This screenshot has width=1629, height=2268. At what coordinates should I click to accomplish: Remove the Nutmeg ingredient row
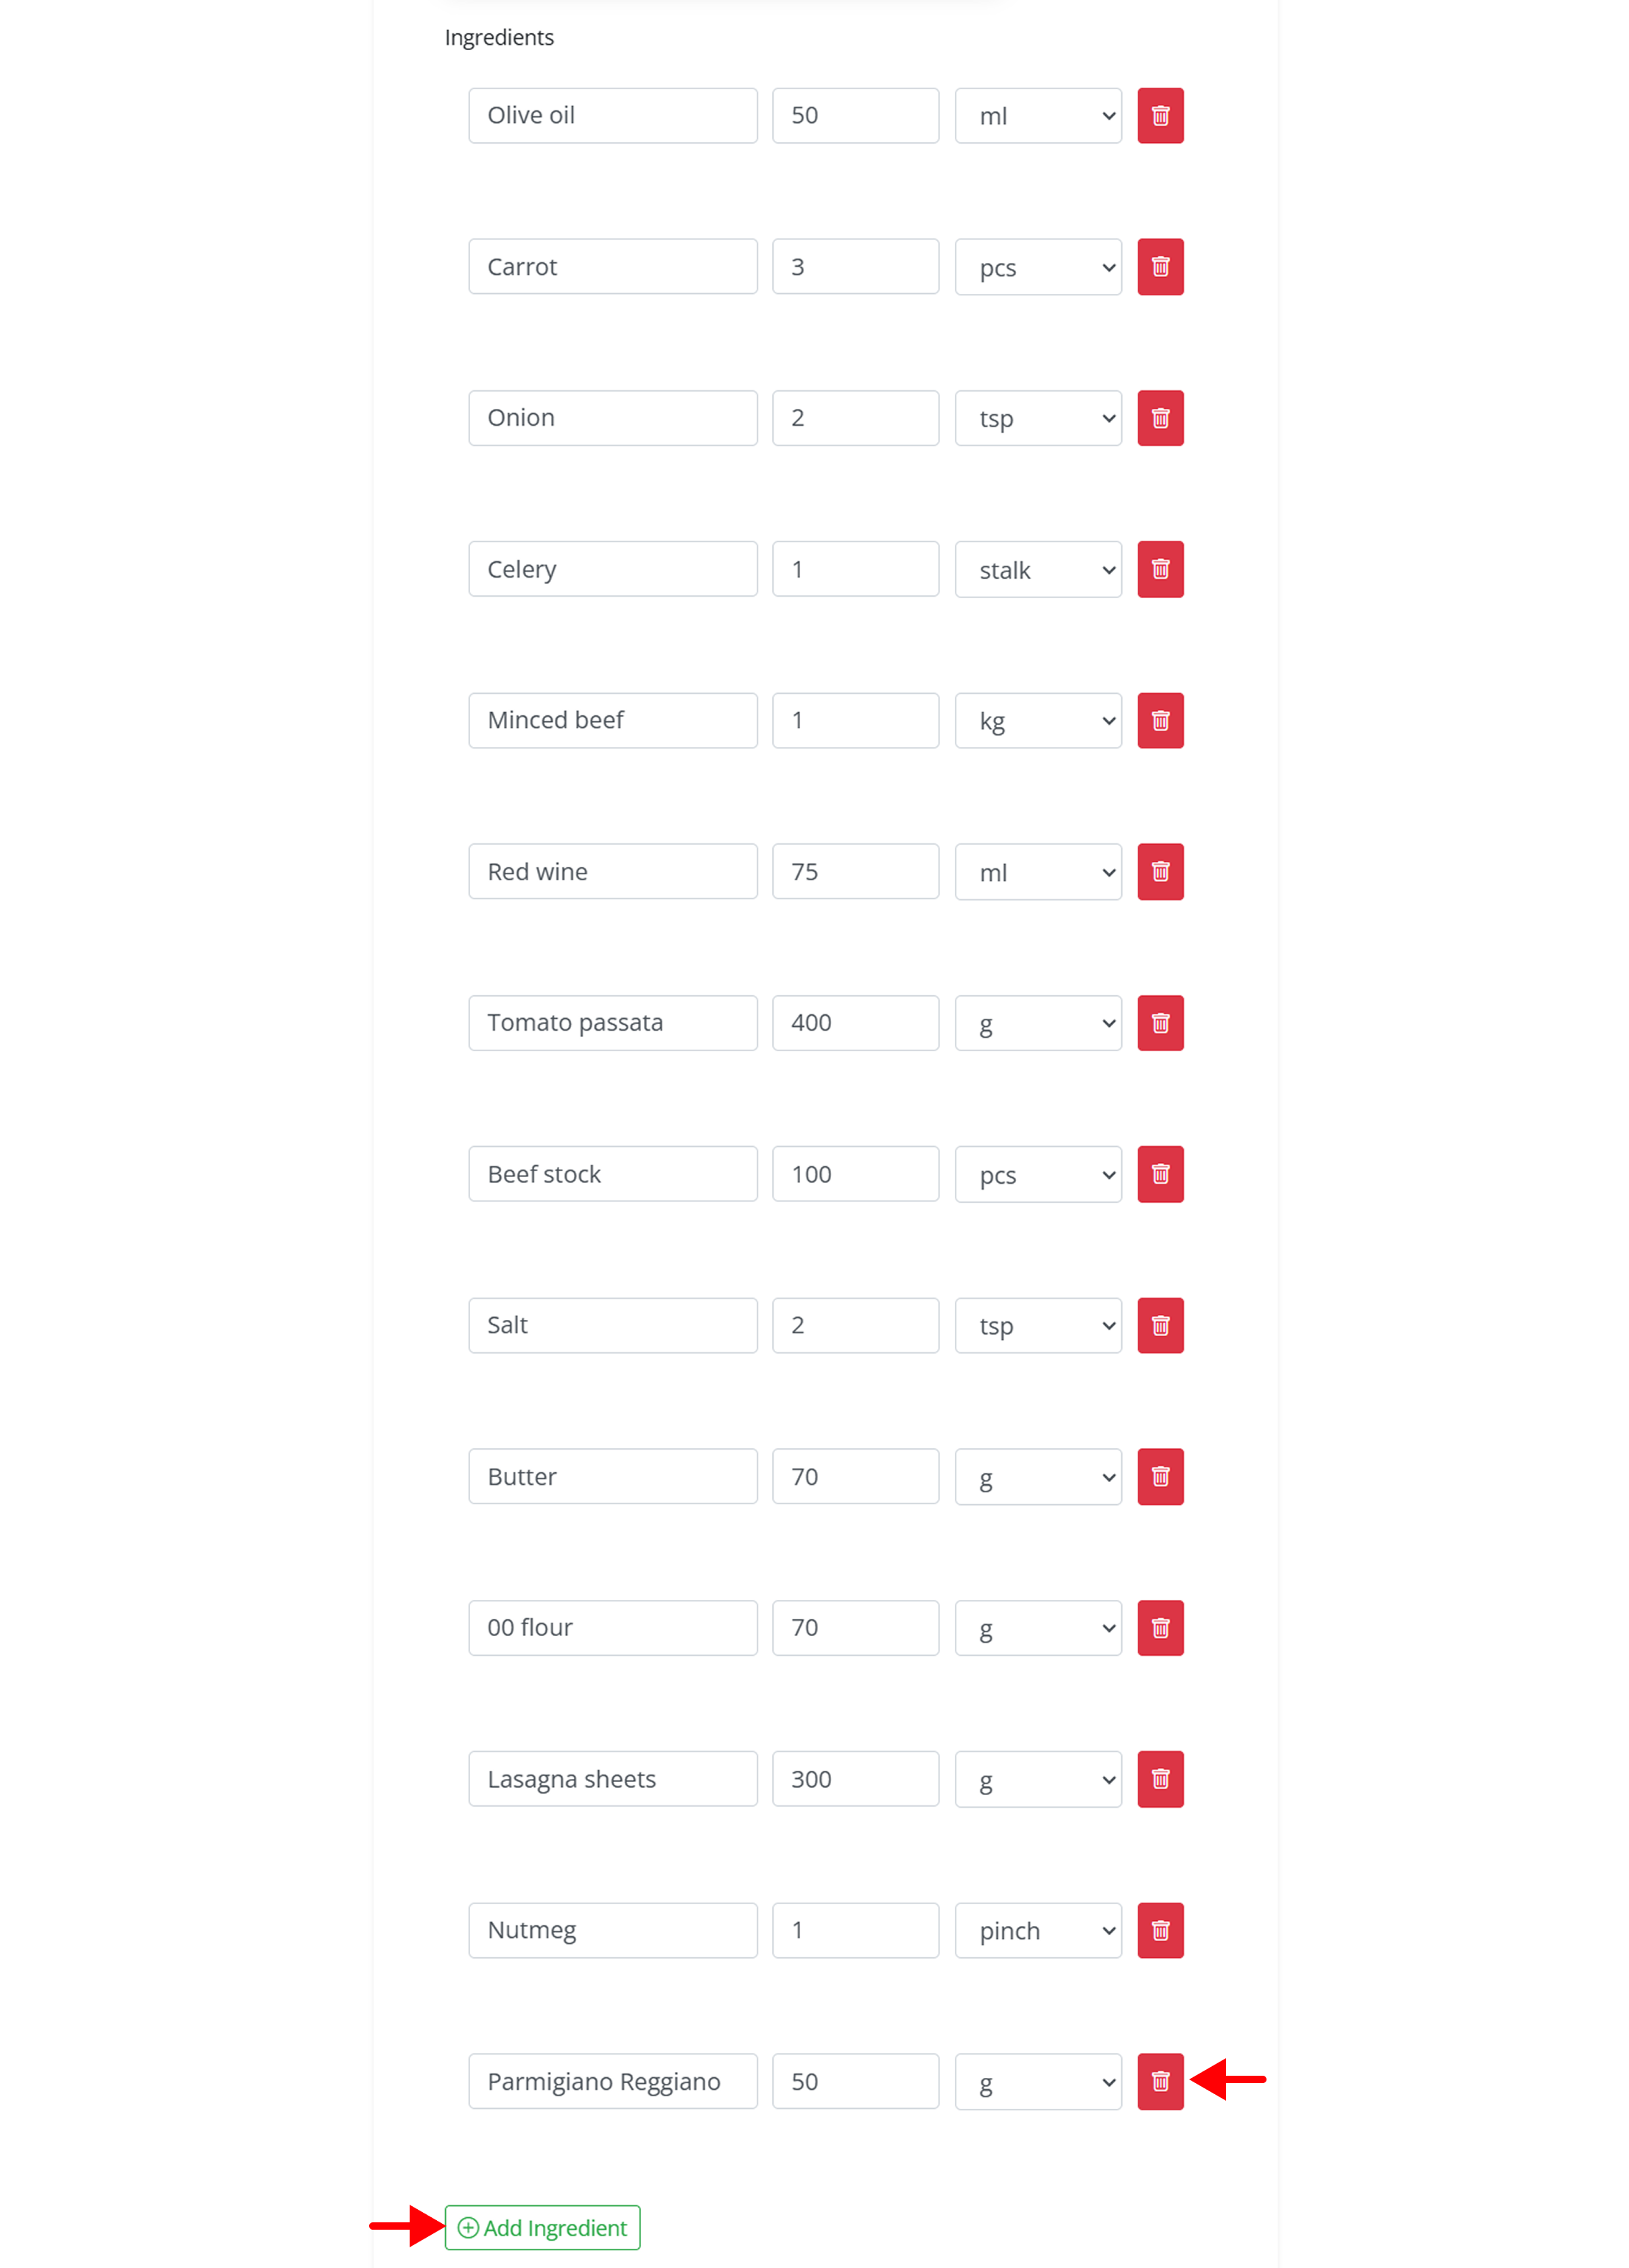pyautogui.click(x=1160, y=1930)
